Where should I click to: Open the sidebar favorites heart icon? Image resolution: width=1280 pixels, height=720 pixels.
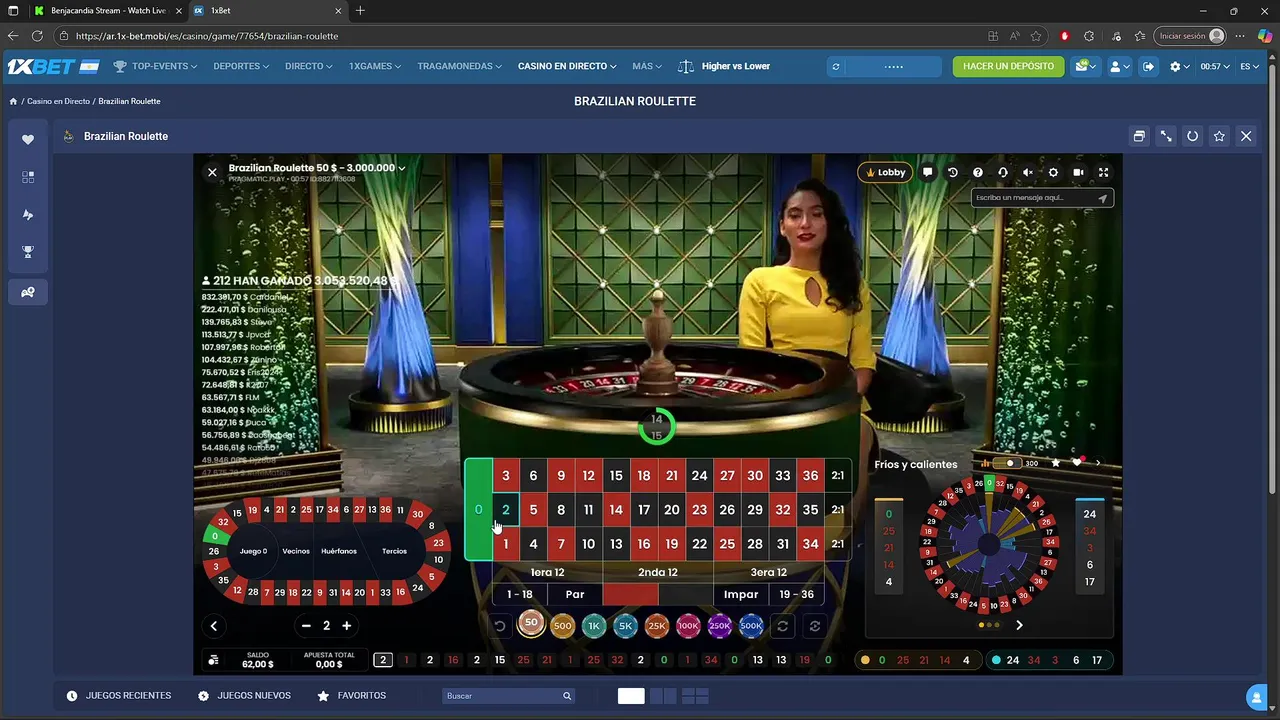coord(28,140)
